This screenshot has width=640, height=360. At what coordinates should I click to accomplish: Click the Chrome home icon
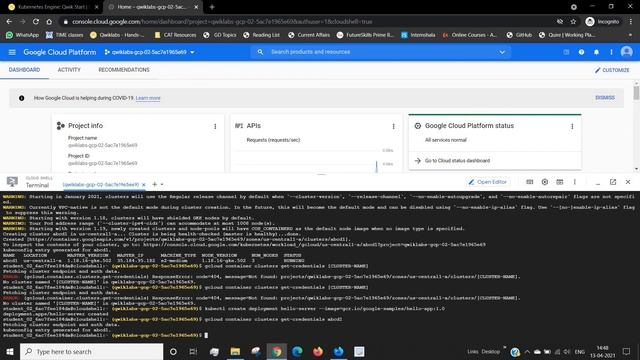[49, 21]
